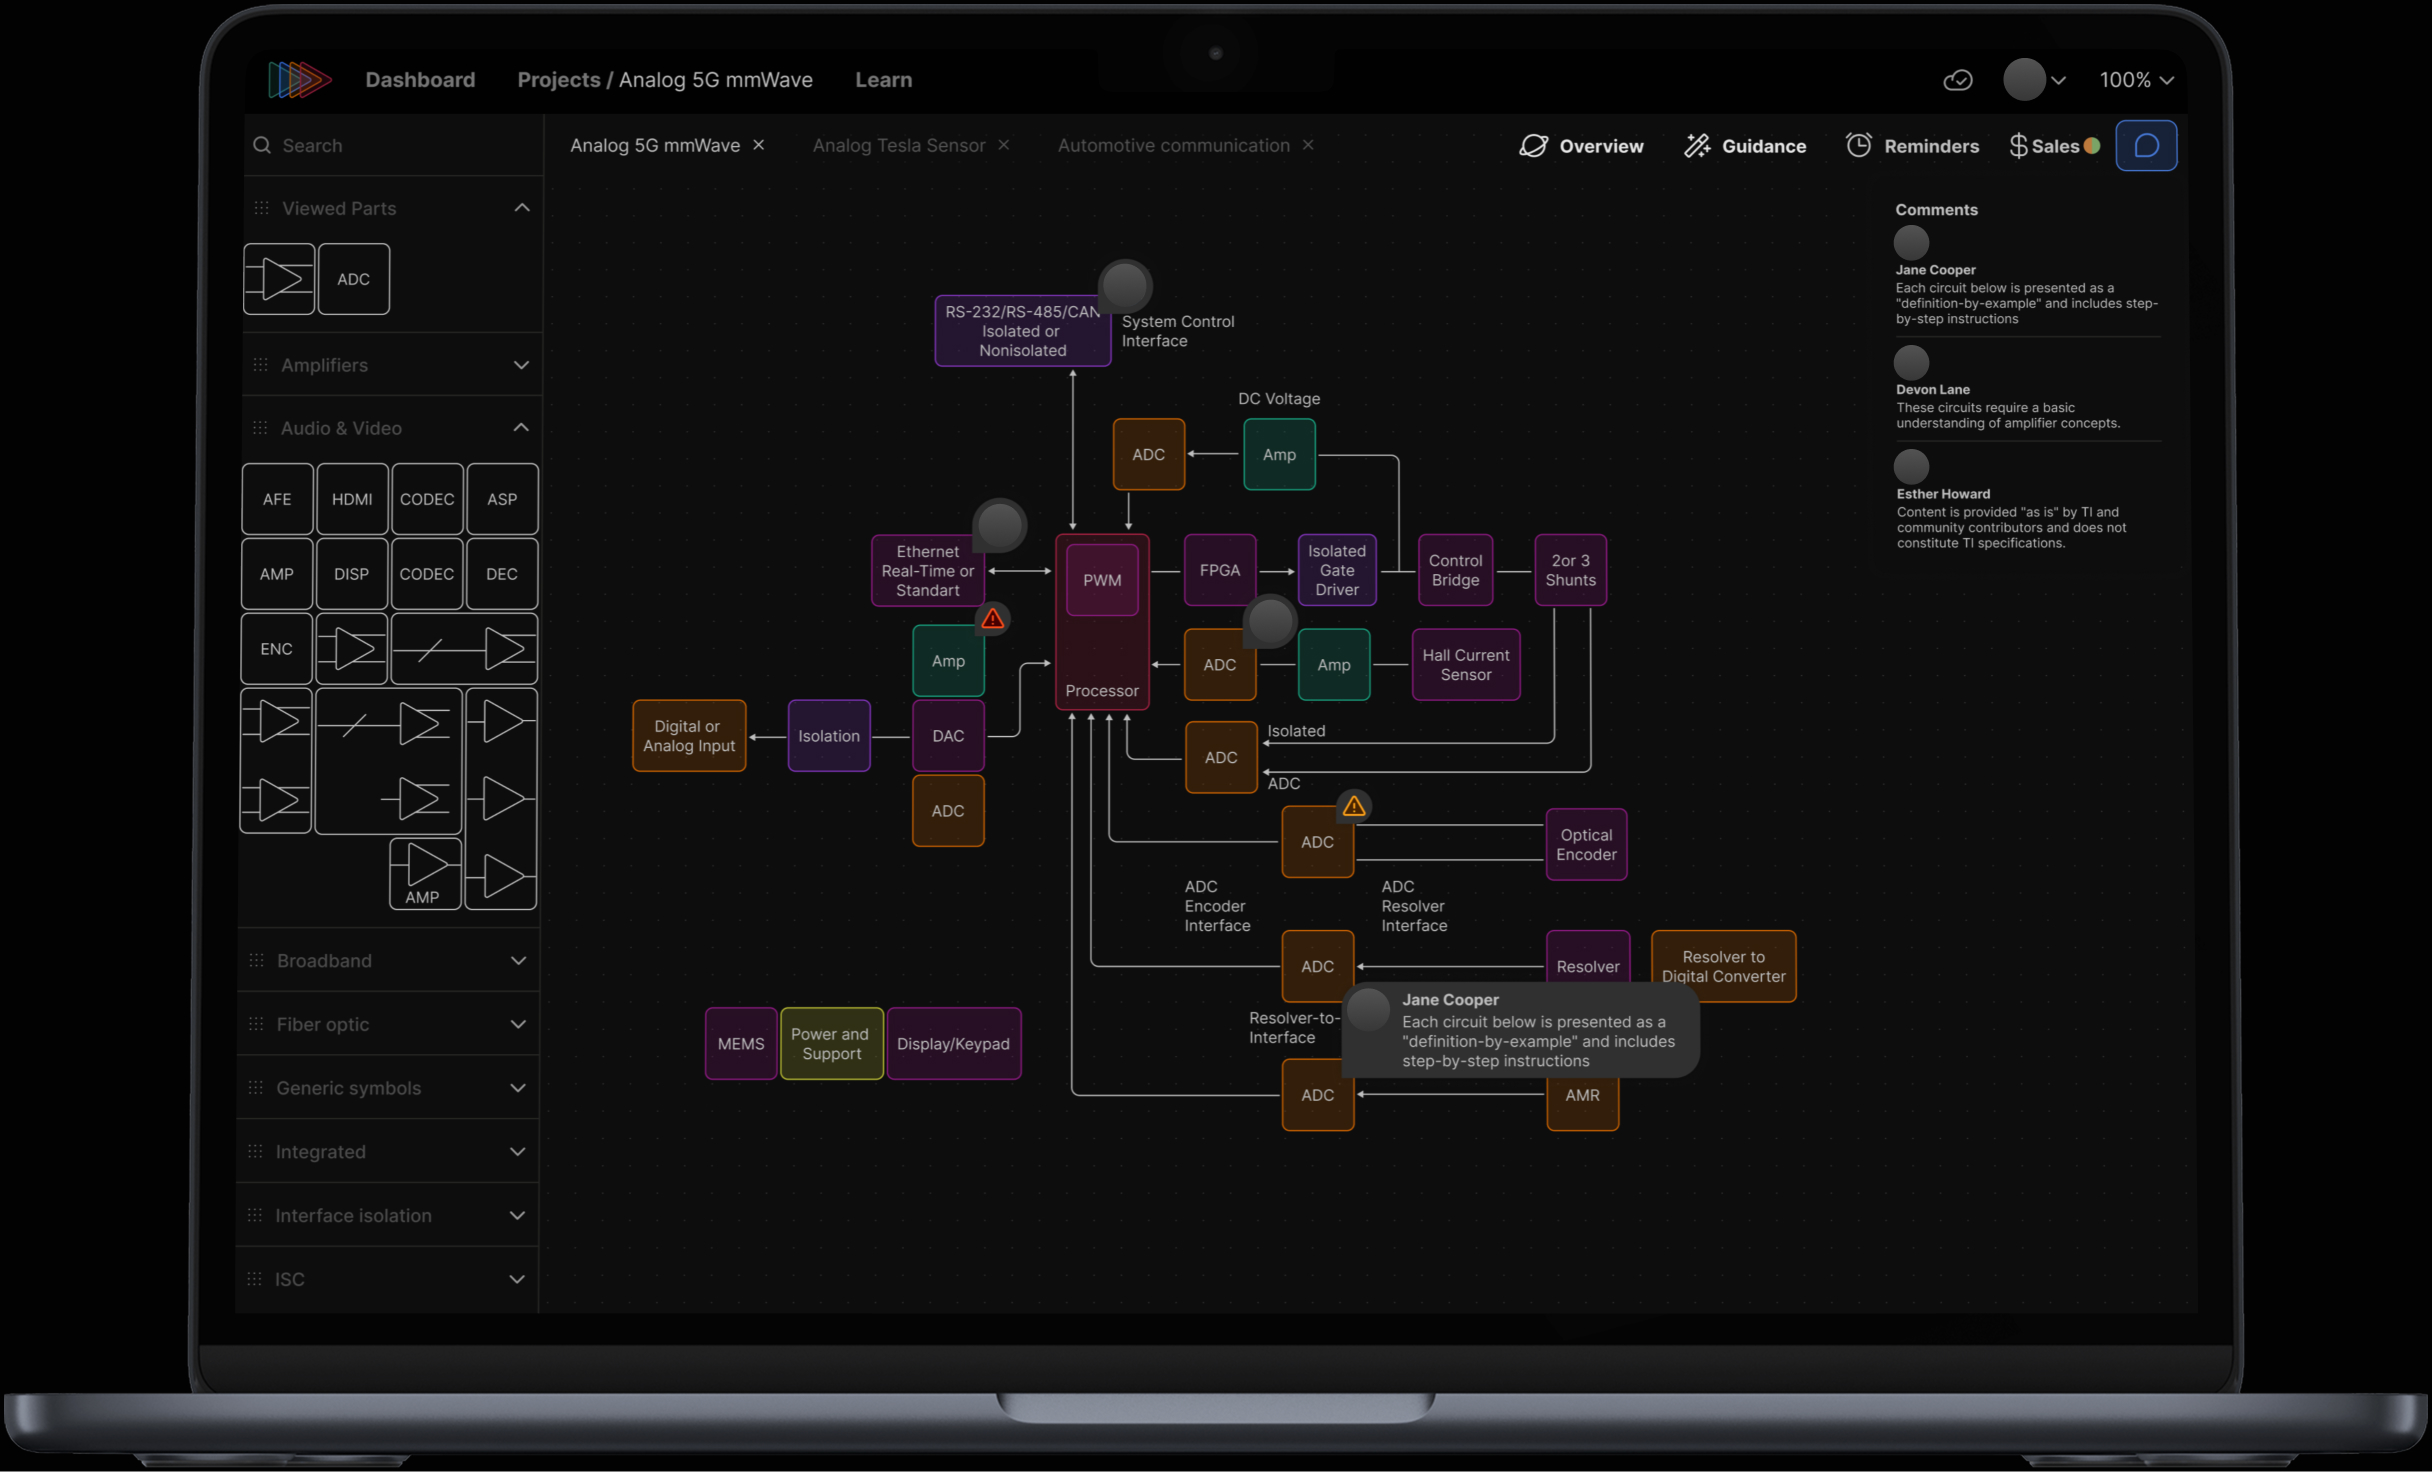Select the Hall Current Sensor block
Image resolution: width=2432 pixels, height=1472 pixels.
[1466, 665]
